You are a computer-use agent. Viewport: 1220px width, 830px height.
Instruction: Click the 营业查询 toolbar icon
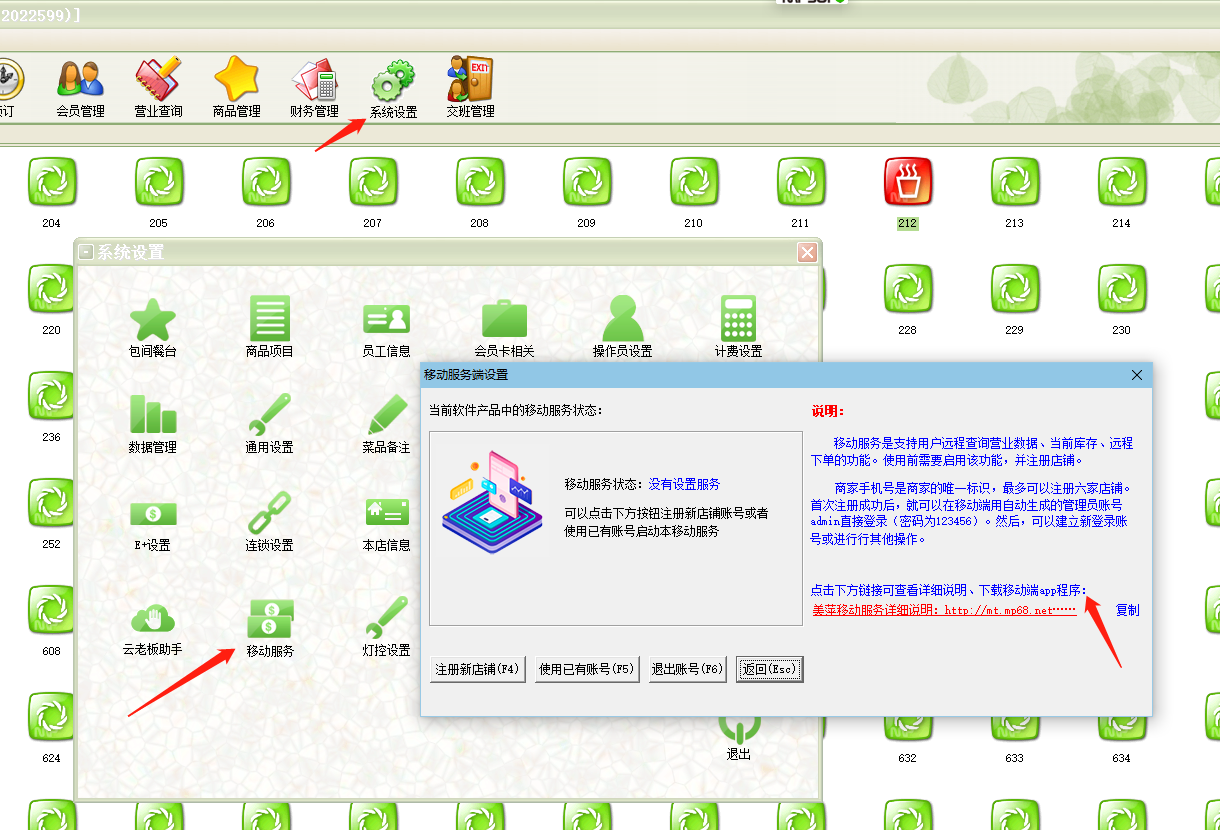(x=158, y=80)
